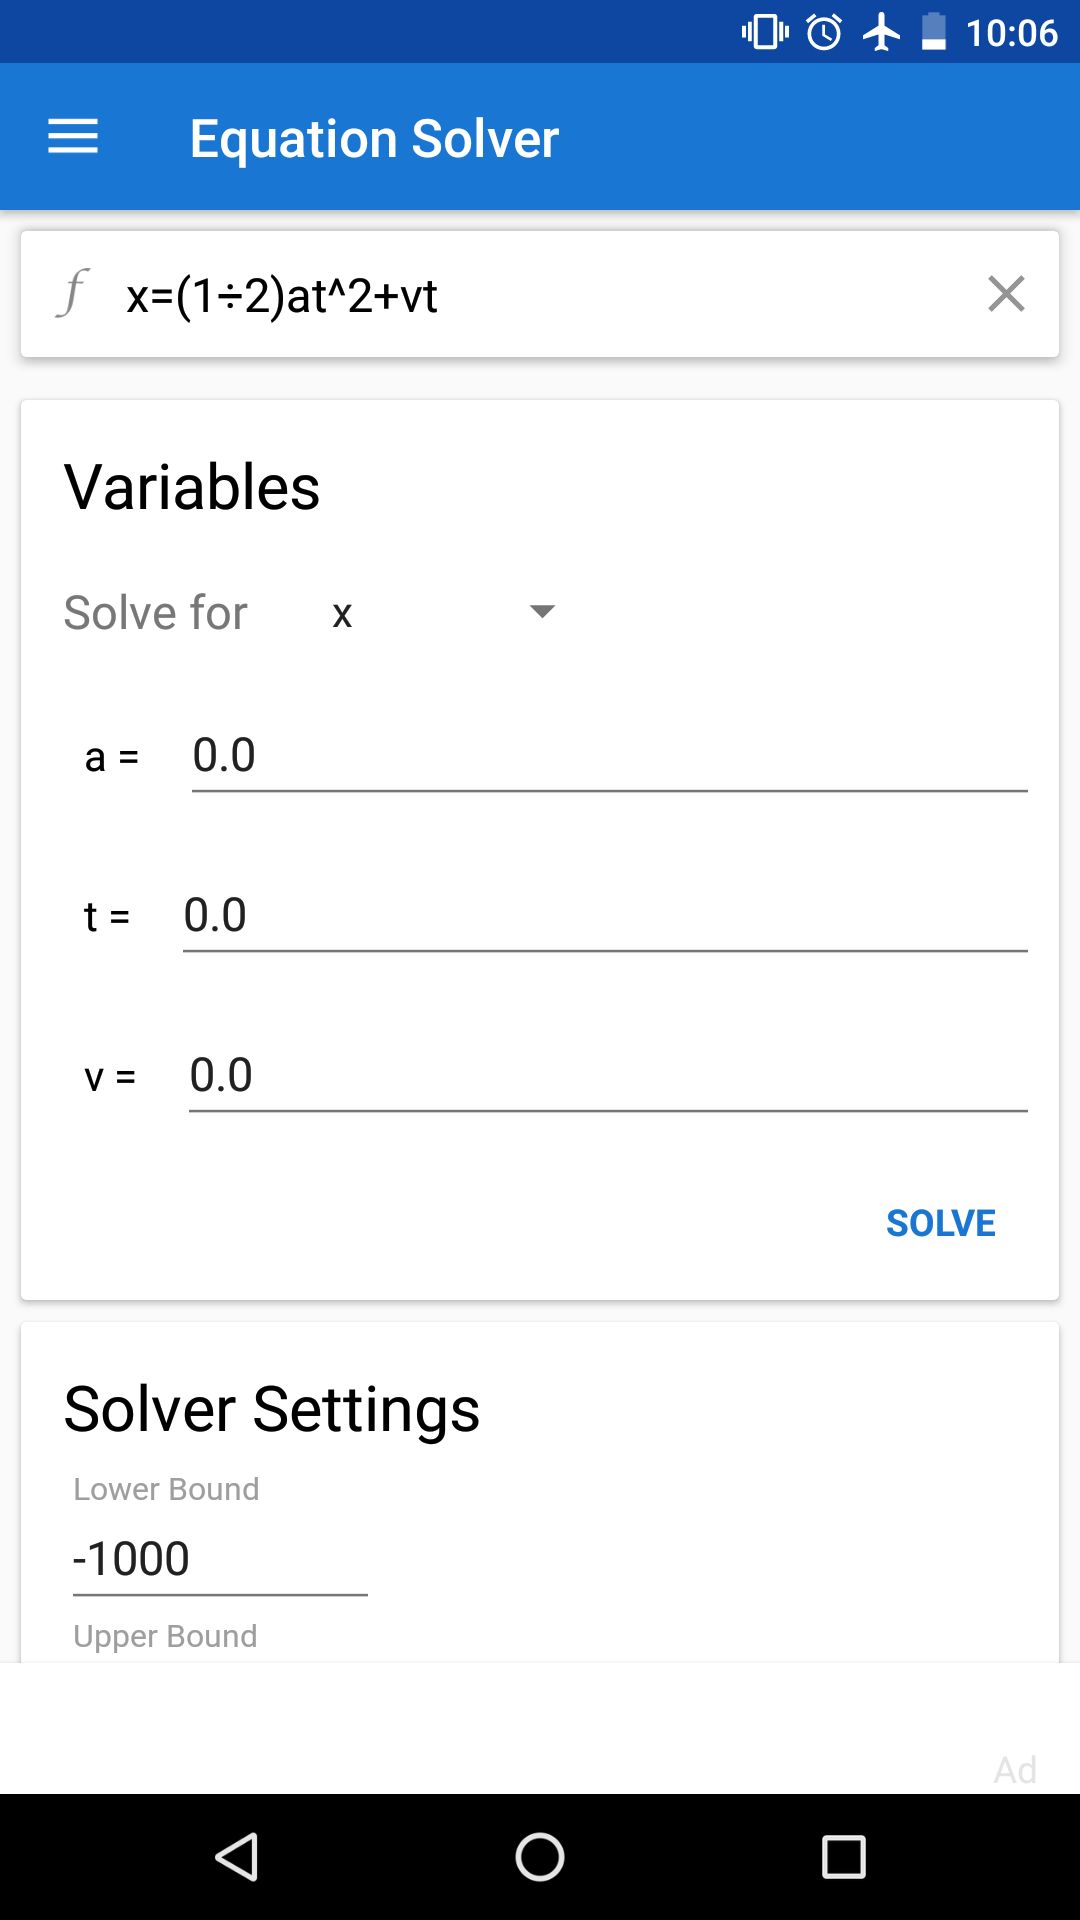Select the x value in Solve for
Screen dimensions: 1080x1920
343,614
